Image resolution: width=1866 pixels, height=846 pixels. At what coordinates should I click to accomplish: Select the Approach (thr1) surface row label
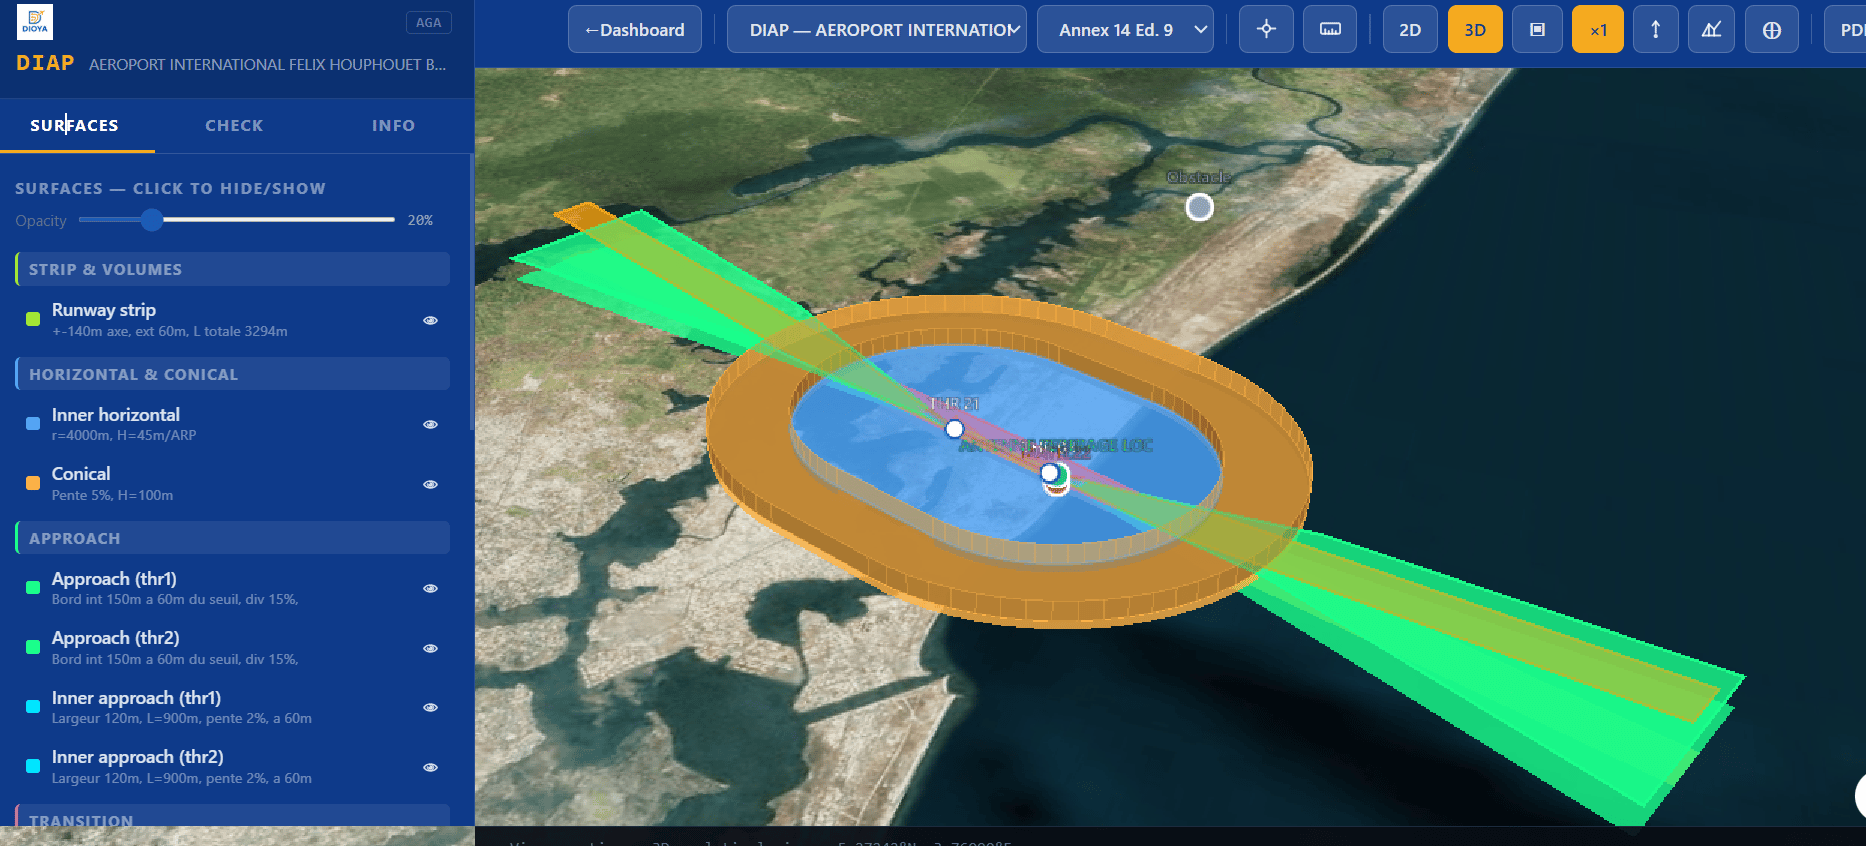[114, 578]
